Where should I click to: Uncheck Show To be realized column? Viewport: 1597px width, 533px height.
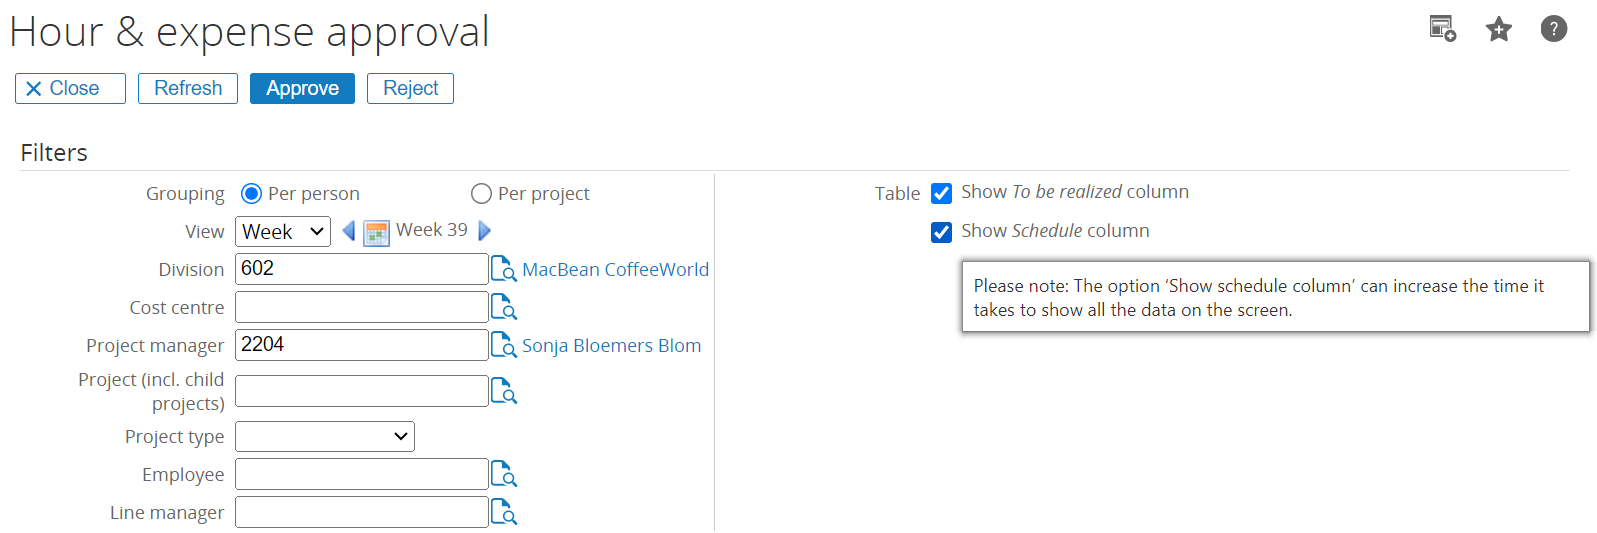941,193
